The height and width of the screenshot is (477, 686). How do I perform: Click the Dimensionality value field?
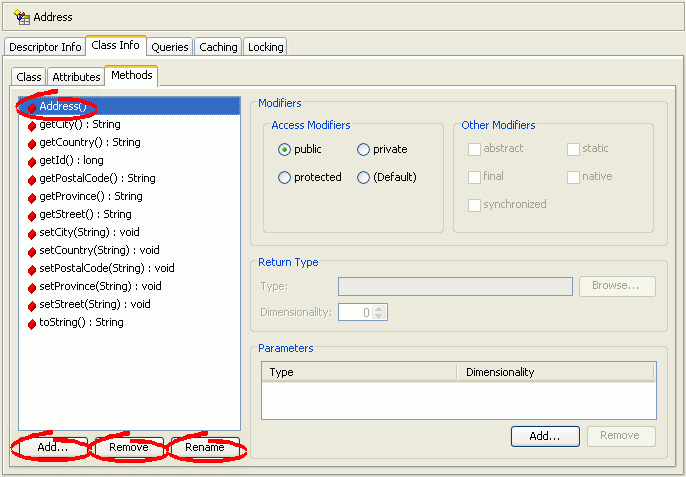coord(356,312)
